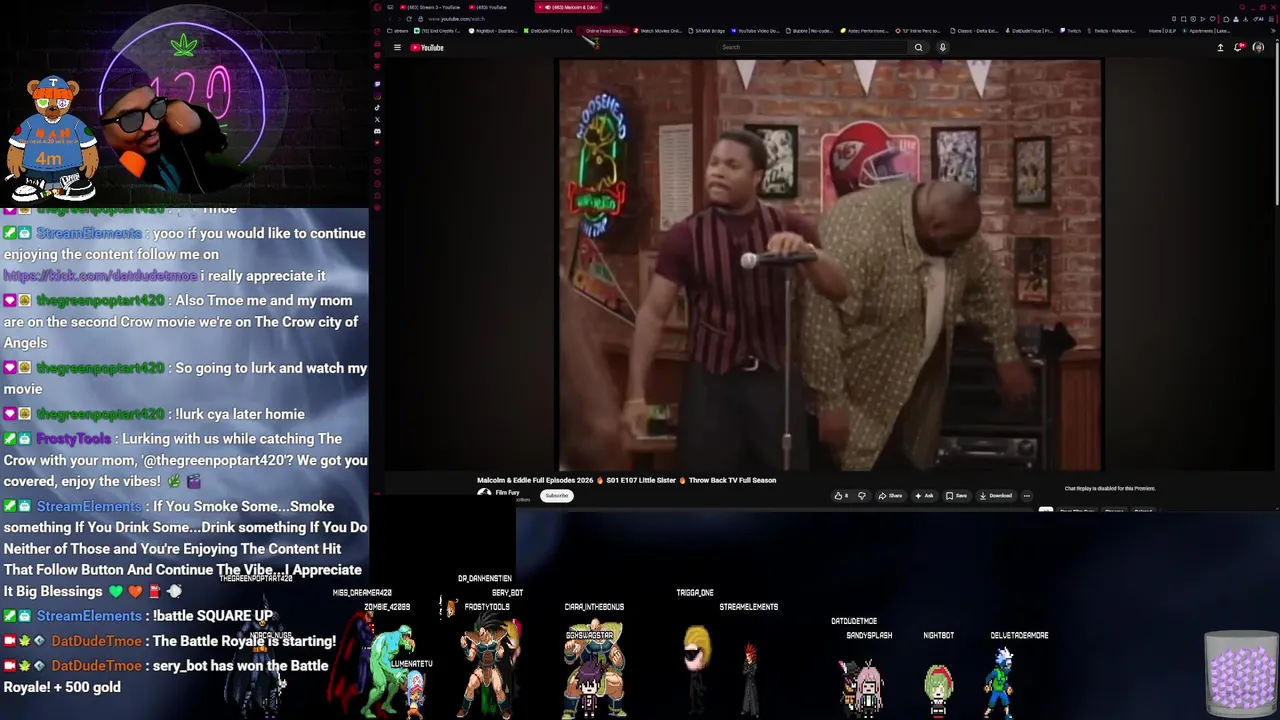Open the Film Fury channel avatar

click(484, 494)
